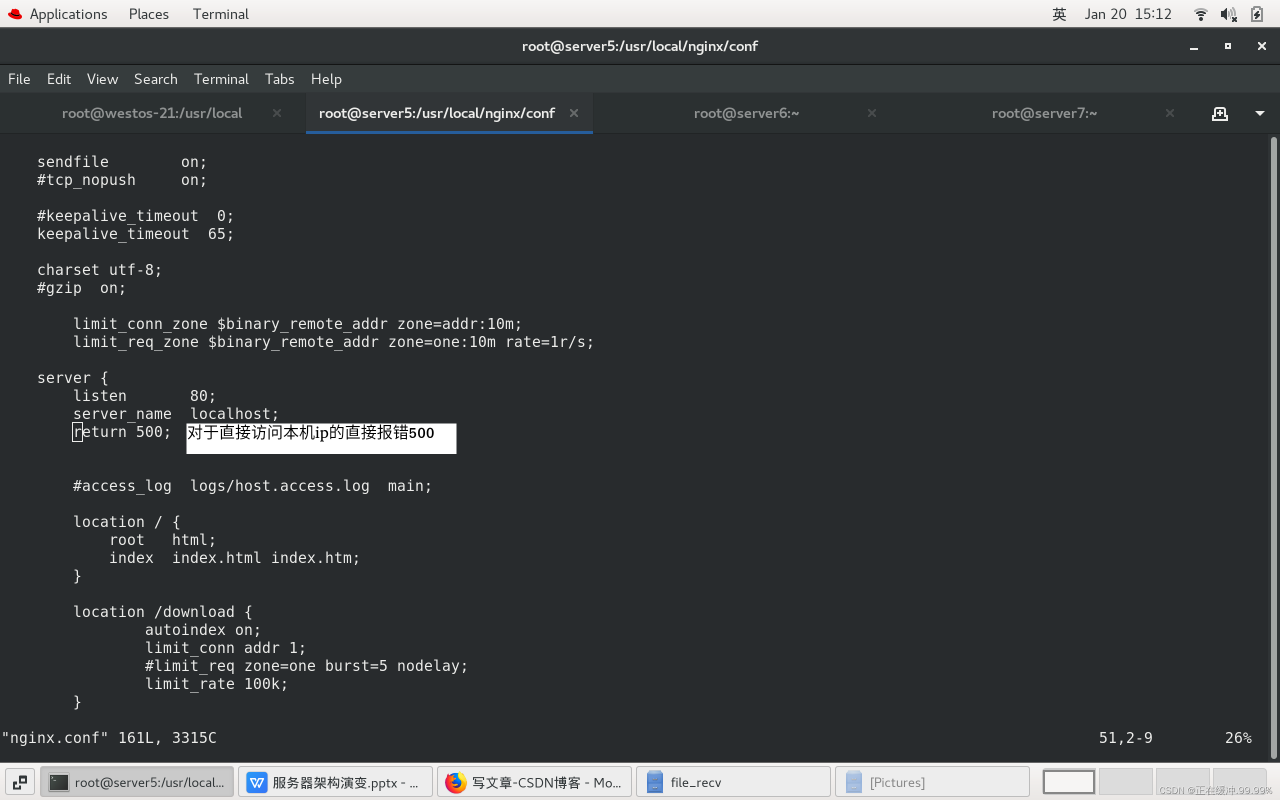Click the '#access_log logs/host.access.log main;' line

coord(253,486)
